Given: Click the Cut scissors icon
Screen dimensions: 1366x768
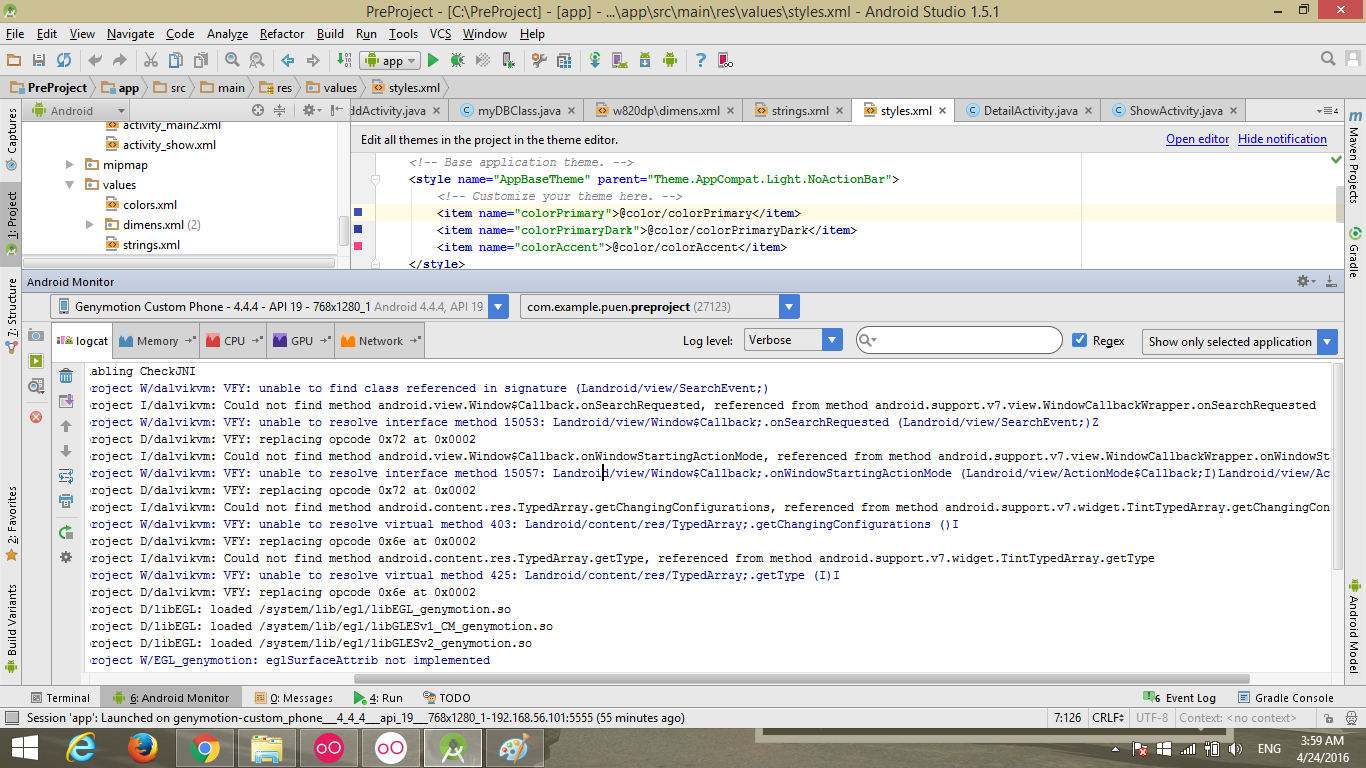Looking at the screenshot, I should click(151, 60).
